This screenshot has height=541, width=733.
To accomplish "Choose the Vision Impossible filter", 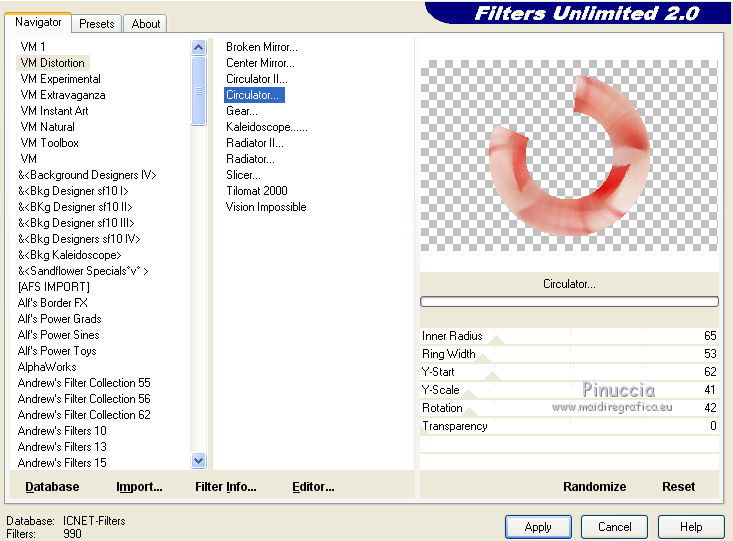I will (266, 207).
